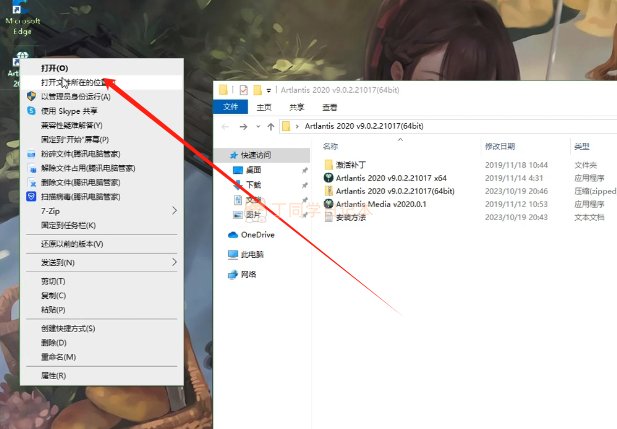This screenshot has height=429, width=617.
Task: Go forward with Explorer Forward arrow
Action: tap(244, 126)
